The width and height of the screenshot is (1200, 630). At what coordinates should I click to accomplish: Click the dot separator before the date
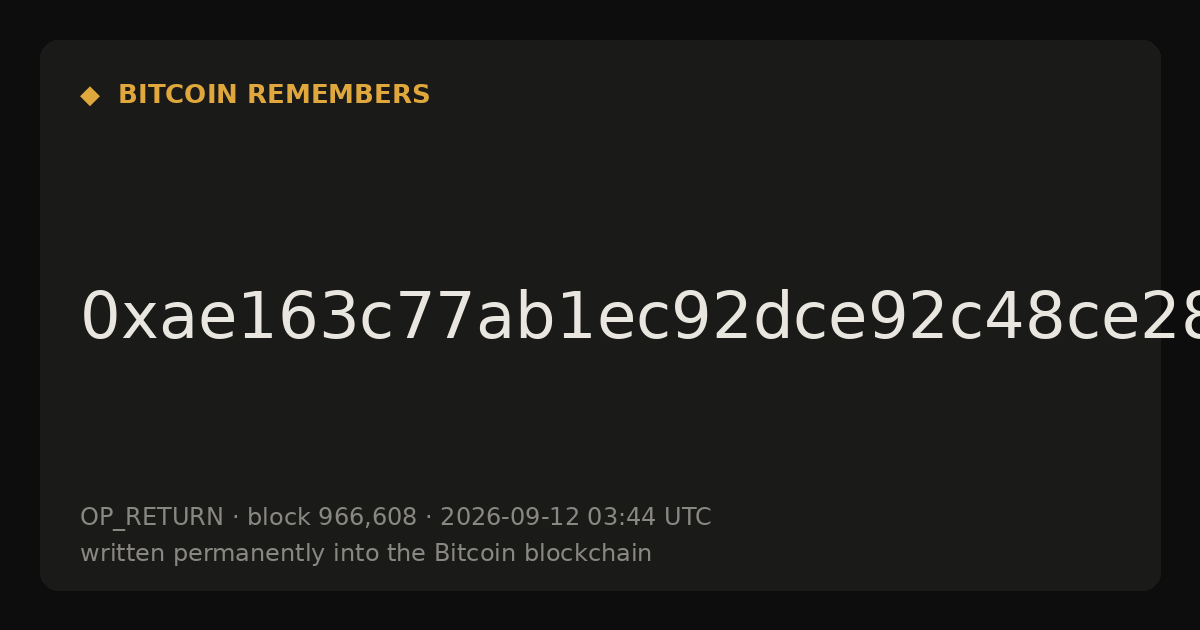click(428, 518)
